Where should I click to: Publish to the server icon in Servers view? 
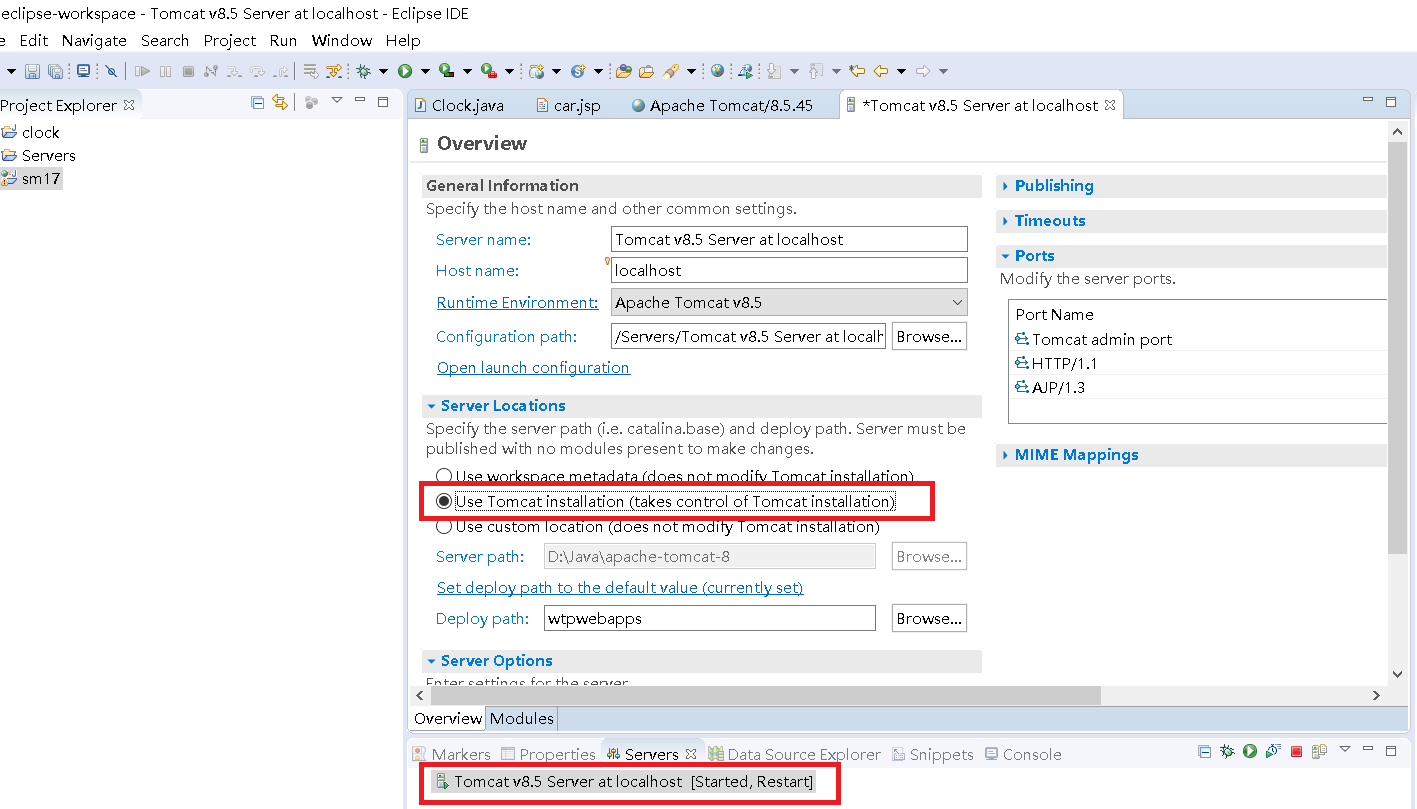click(1319, 751)
